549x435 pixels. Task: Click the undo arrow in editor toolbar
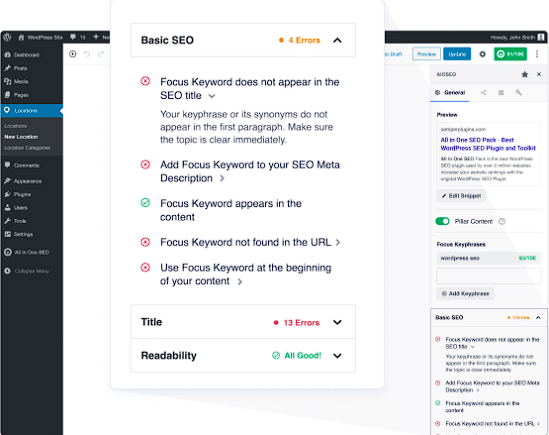click(87, 54)
